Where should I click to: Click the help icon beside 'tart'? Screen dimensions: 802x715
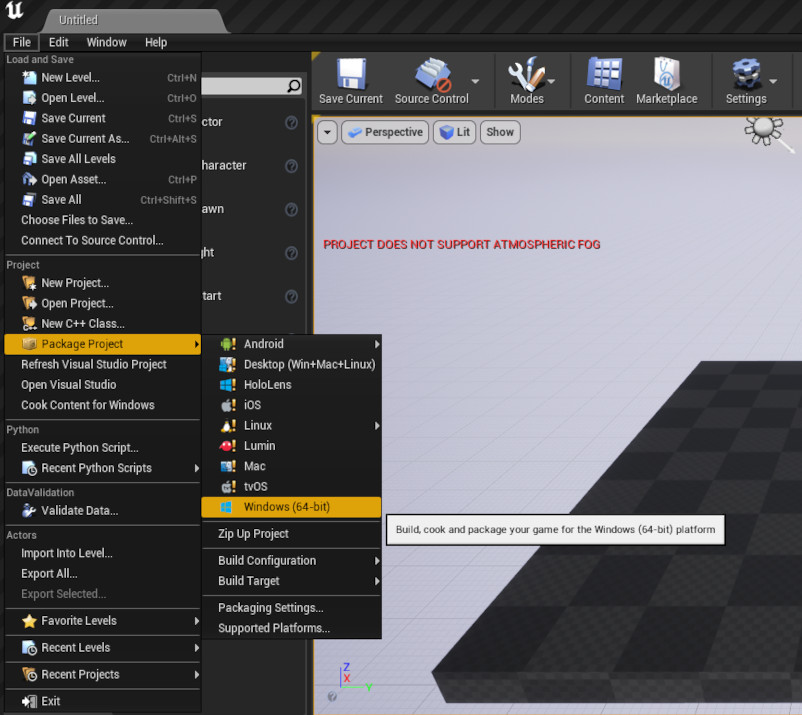tap(292, 296)
